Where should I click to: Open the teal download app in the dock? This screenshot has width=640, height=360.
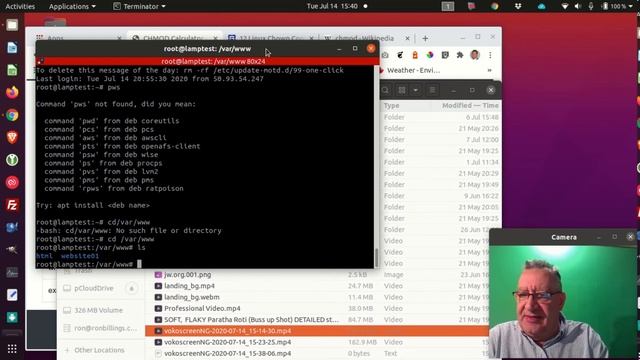click(x=12, y=317)
